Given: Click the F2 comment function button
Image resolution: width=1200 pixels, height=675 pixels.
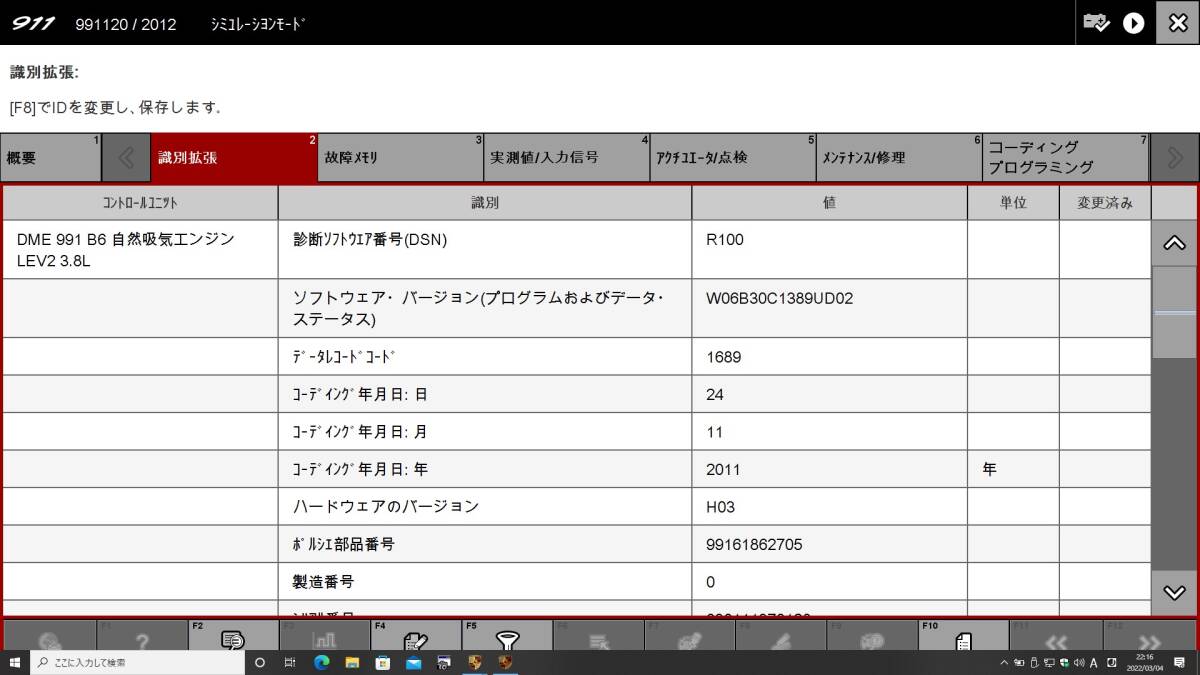Looking at the screenshot, I should click(x=232, y=637).
